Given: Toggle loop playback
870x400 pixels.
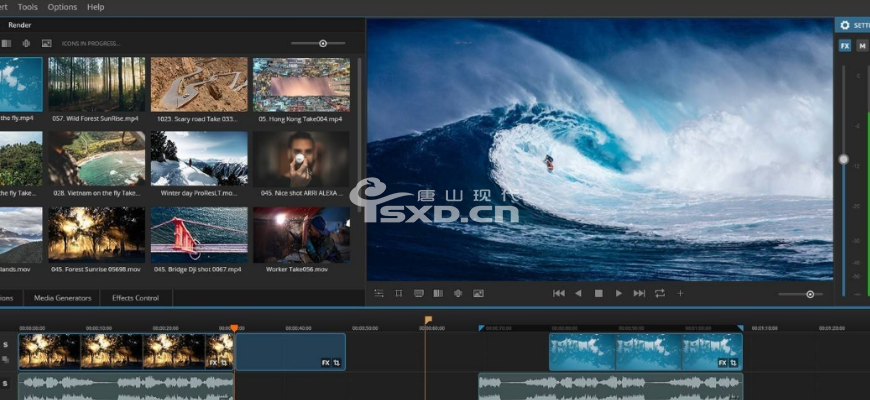Looking at the screenshot, I should point(660,293).
